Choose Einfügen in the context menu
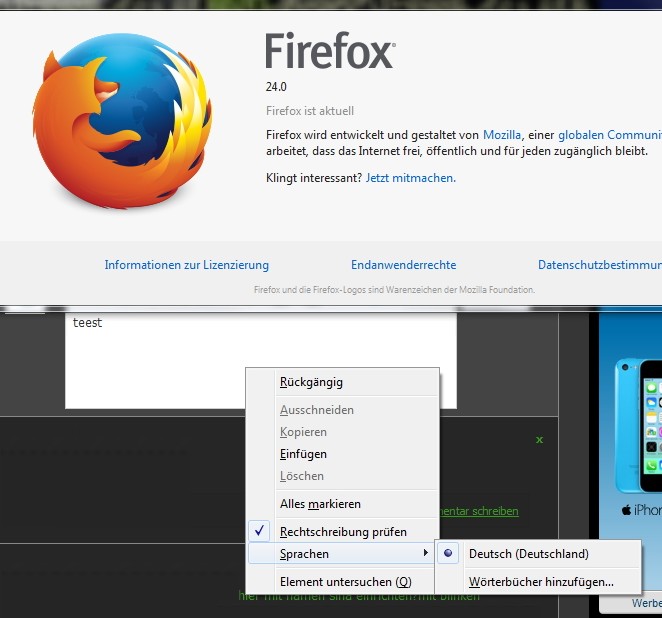Image resolution: width=662 pixels, height=618 pixels. (342, 454)
